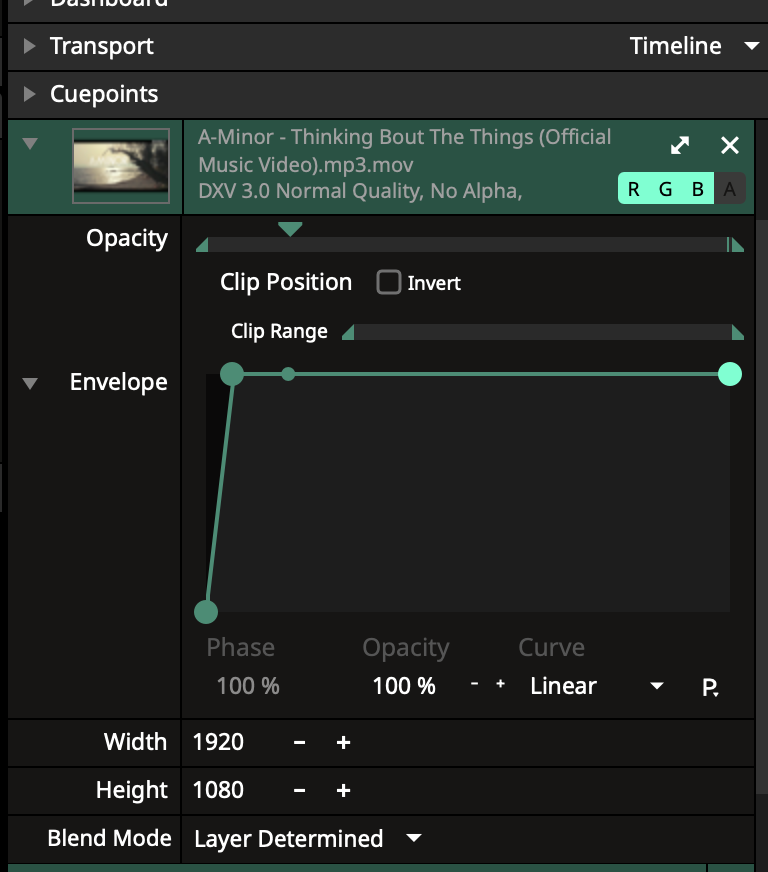Expand the Transport section
Viewport: 768px width, 872px height.
pyautogui.click(x=30, y=46)
